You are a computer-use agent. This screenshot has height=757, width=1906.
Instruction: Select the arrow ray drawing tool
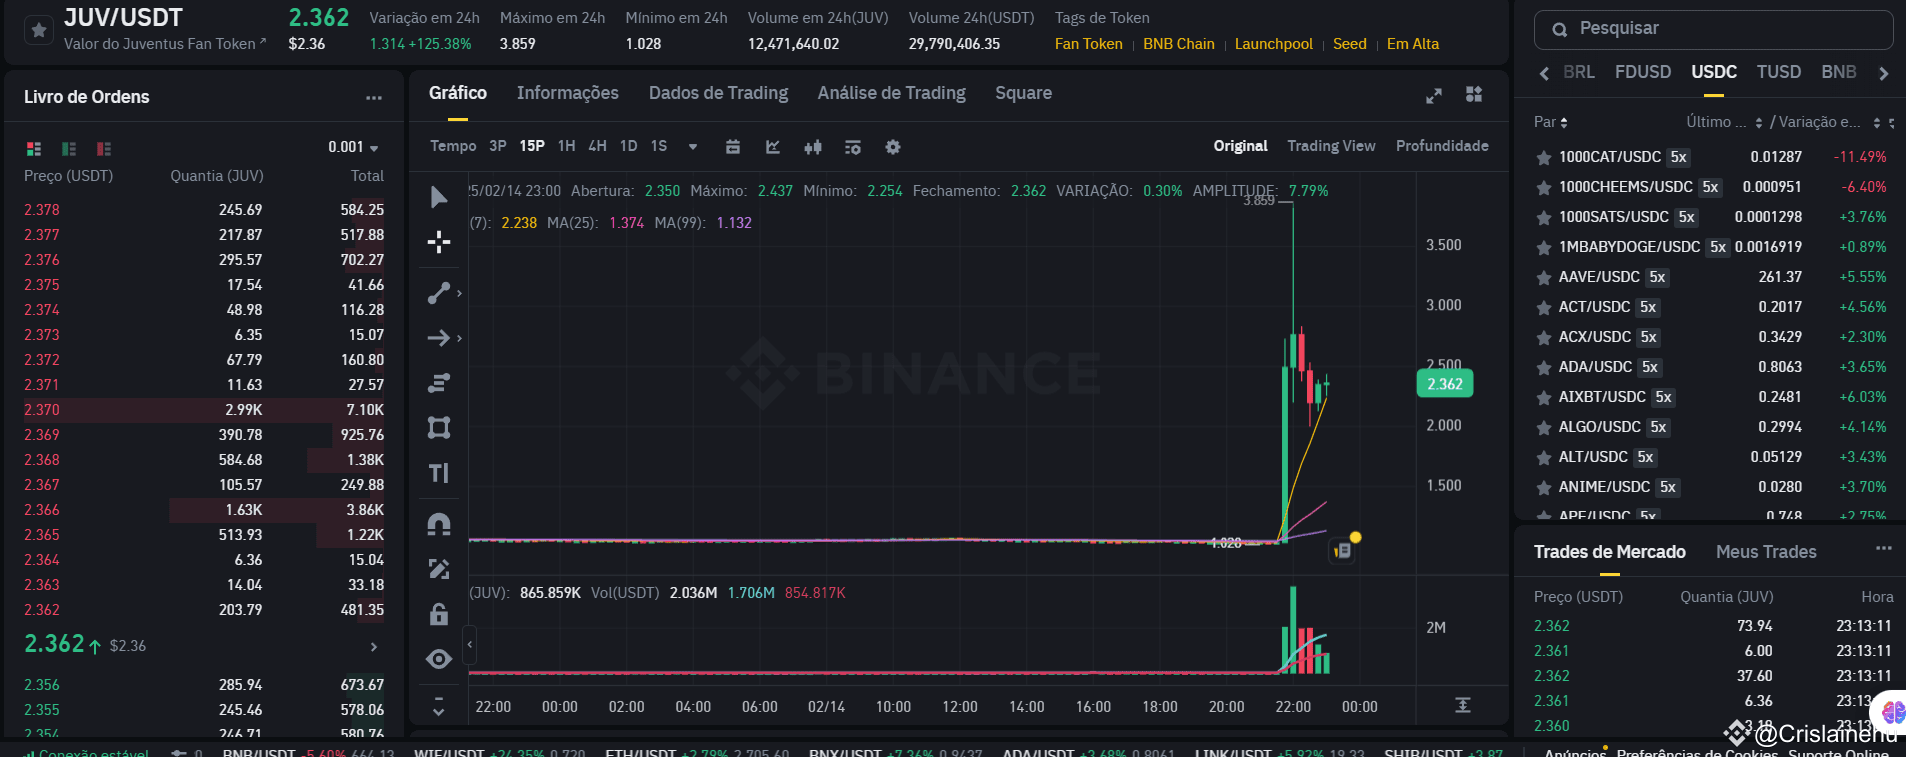pyautogui.click(x=438, y=338)
